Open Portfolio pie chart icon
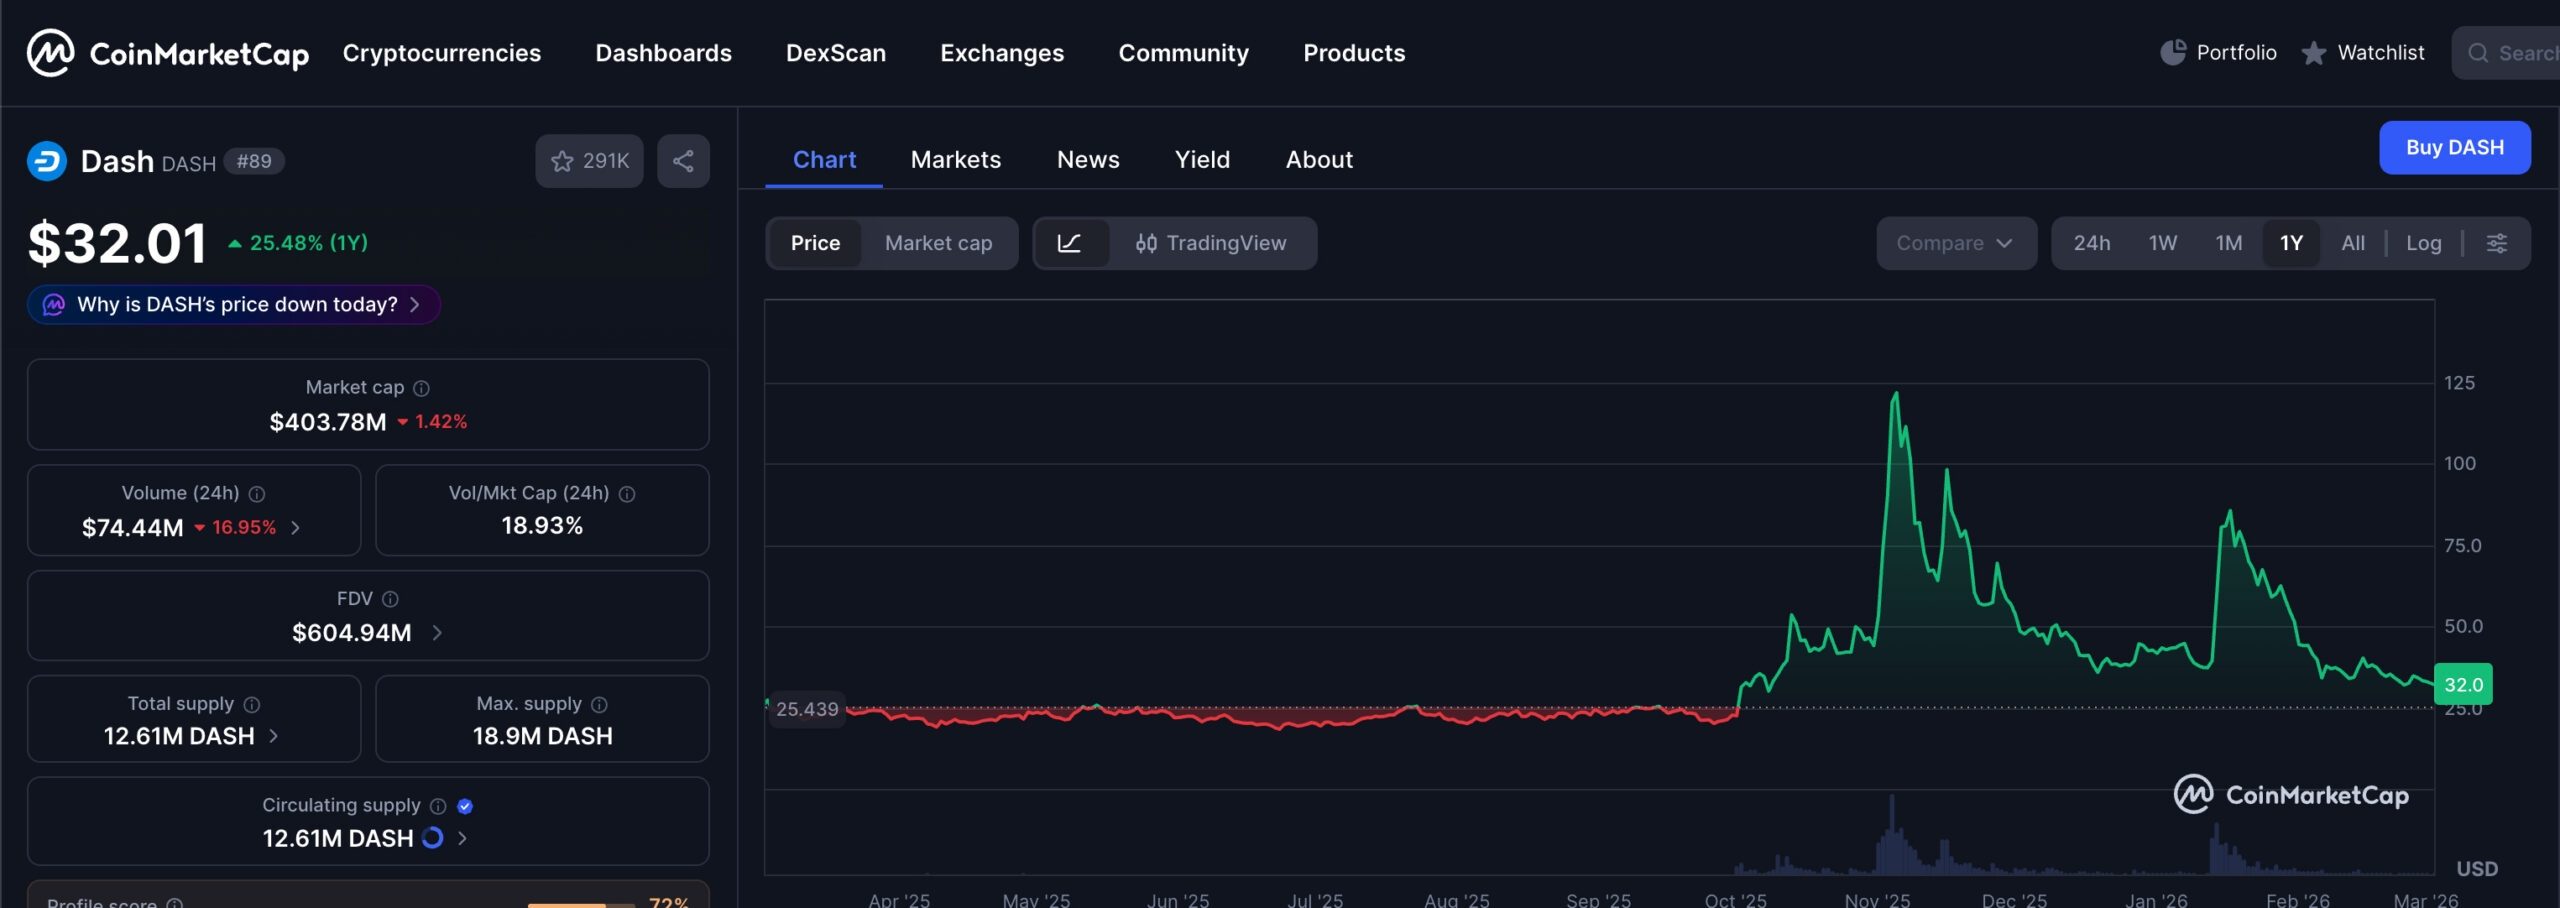2560x908 pixels. [2172, 53]
